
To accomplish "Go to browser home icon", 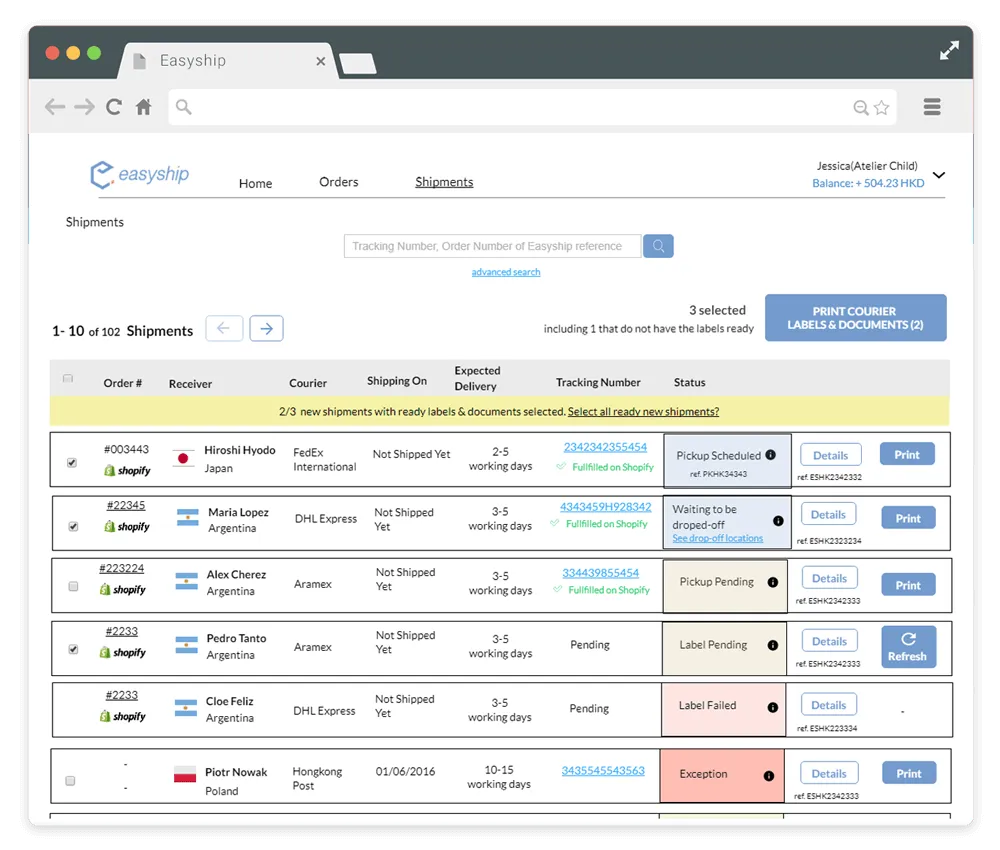I will pyautogui.click(x=143, y=106).
